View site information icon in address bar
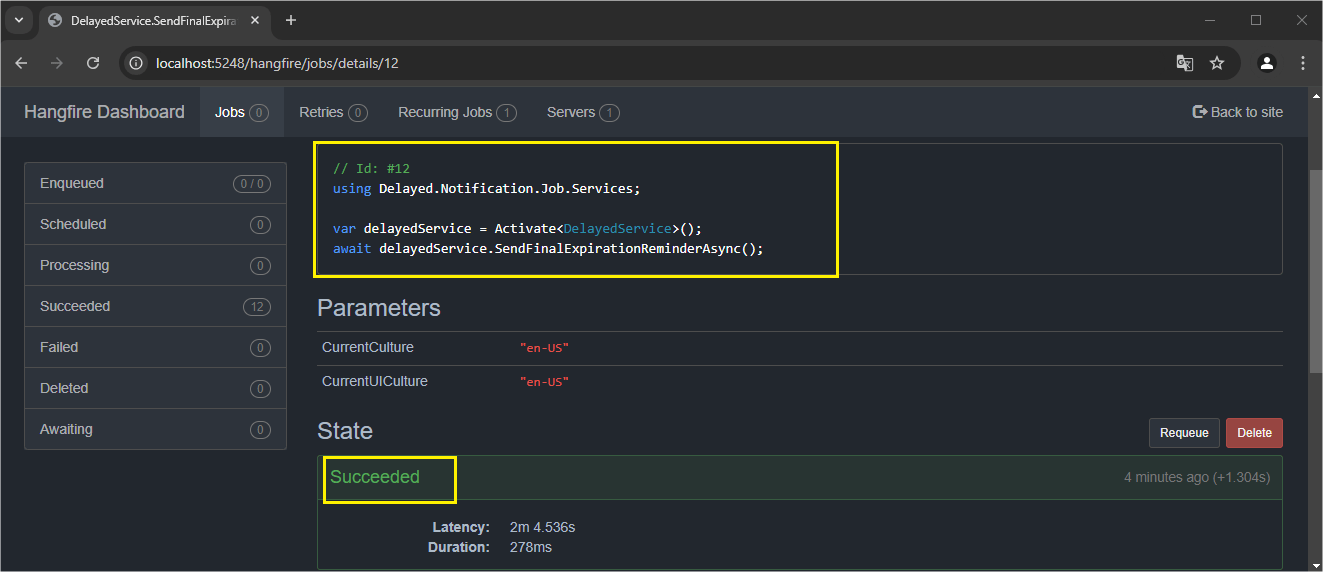The image size is (1323, 572). (x=138, y=63)
